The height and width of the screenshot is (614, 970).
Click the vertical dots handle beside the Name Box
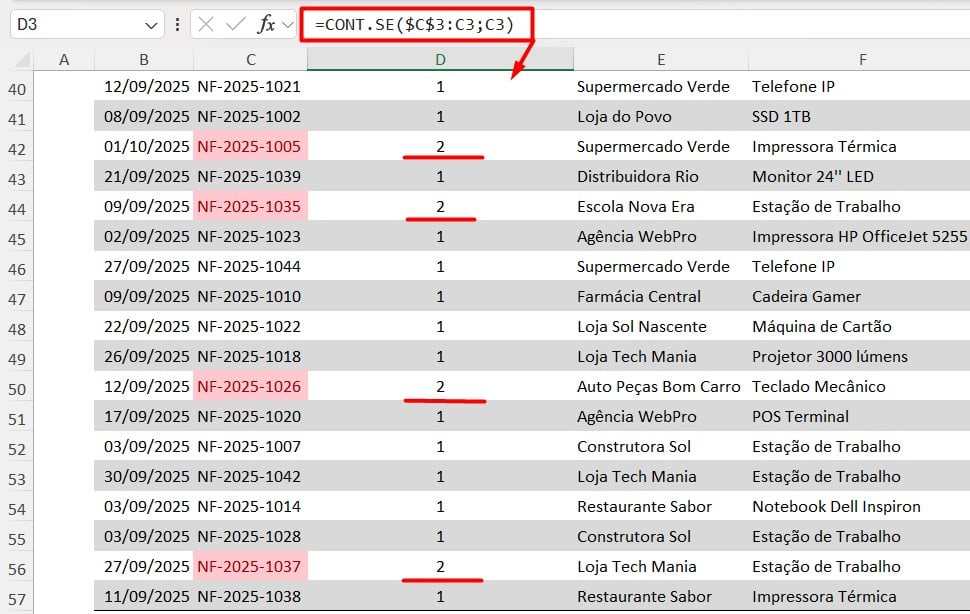pyautogui.click(x=178, y=25)
